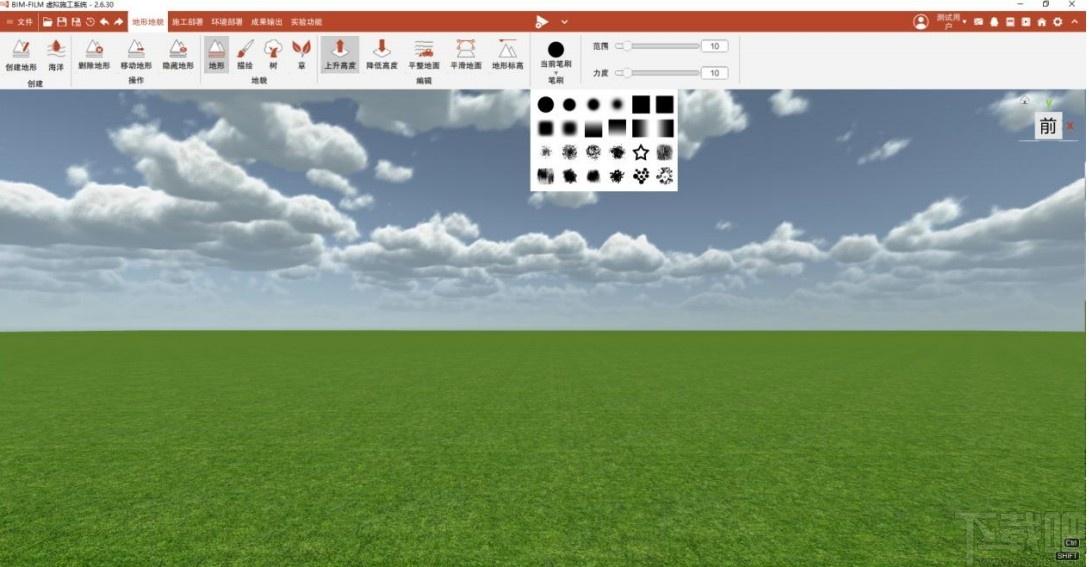Viewport: 1089px width, 567px height.
Task: Open the user account dropdown arrow
Action: (965, 22)
